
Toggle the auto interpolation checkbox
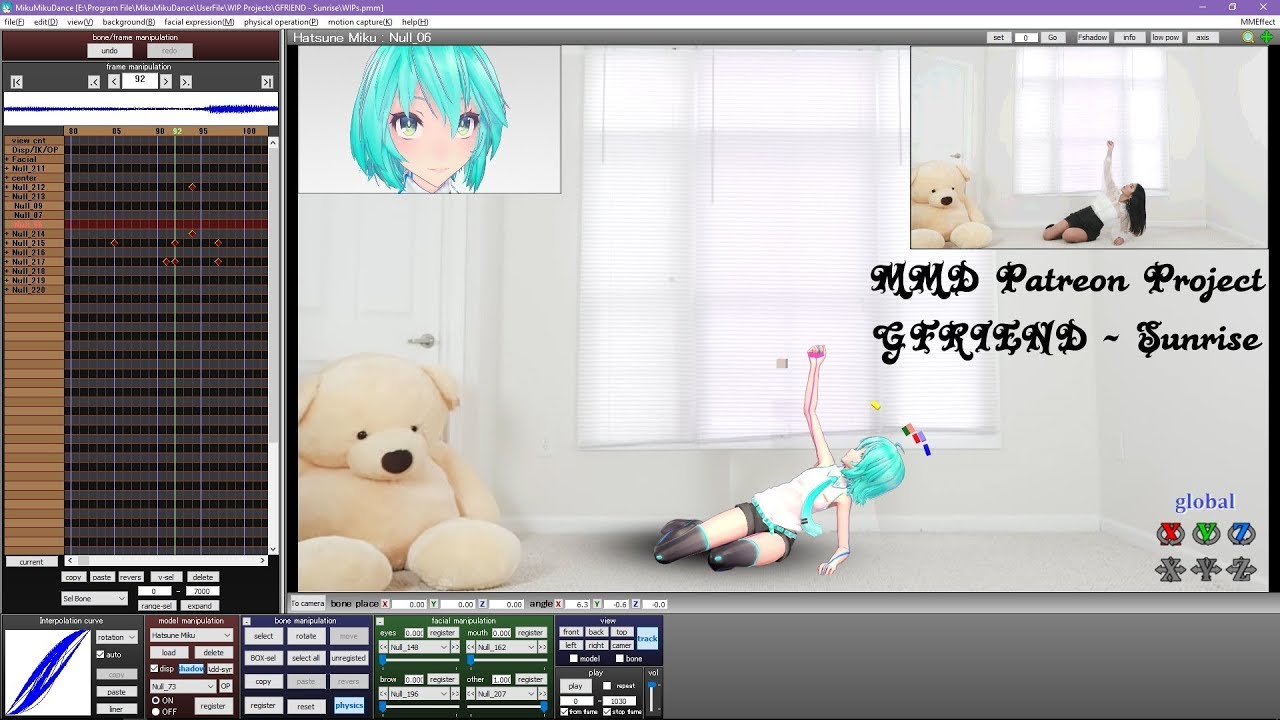tap(100, 655)
